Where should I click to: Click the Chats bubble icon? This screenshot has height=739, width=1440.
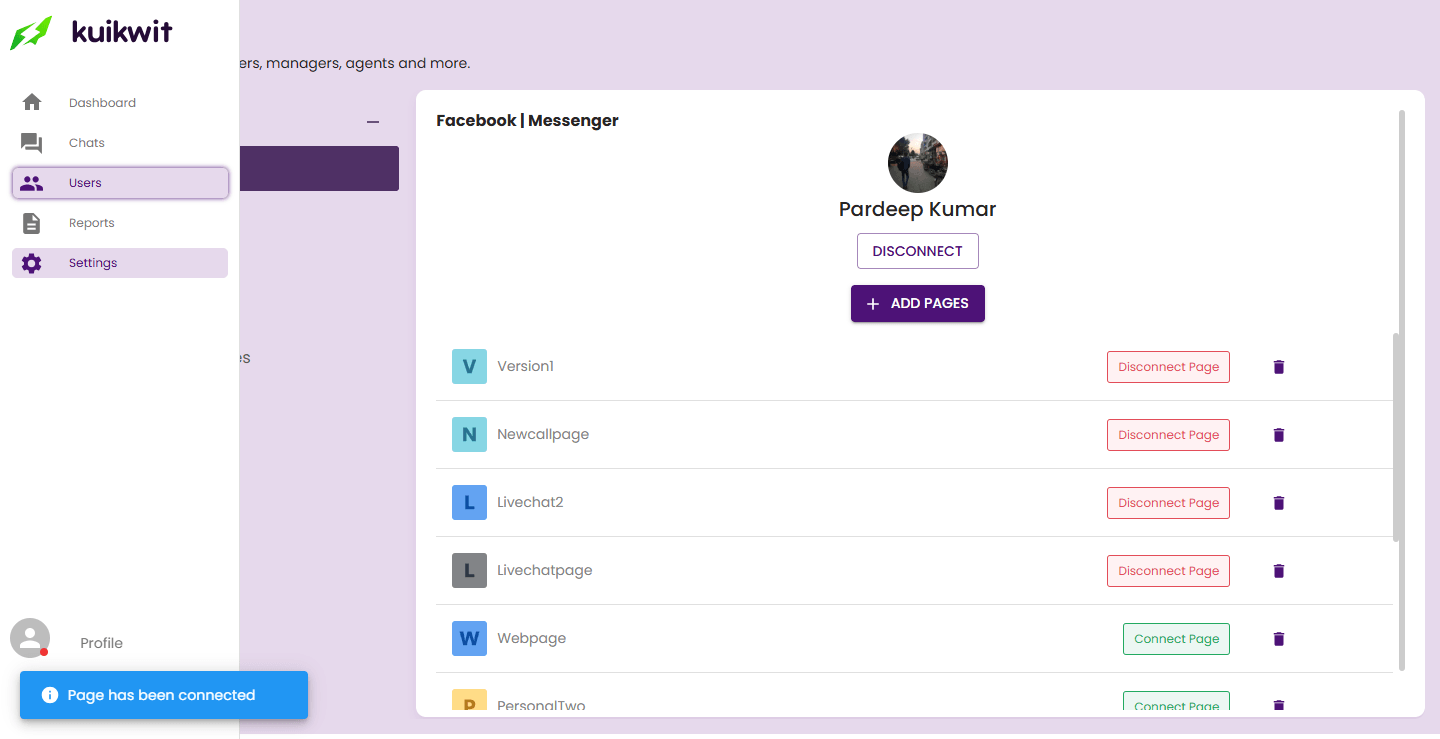point(32,143)
